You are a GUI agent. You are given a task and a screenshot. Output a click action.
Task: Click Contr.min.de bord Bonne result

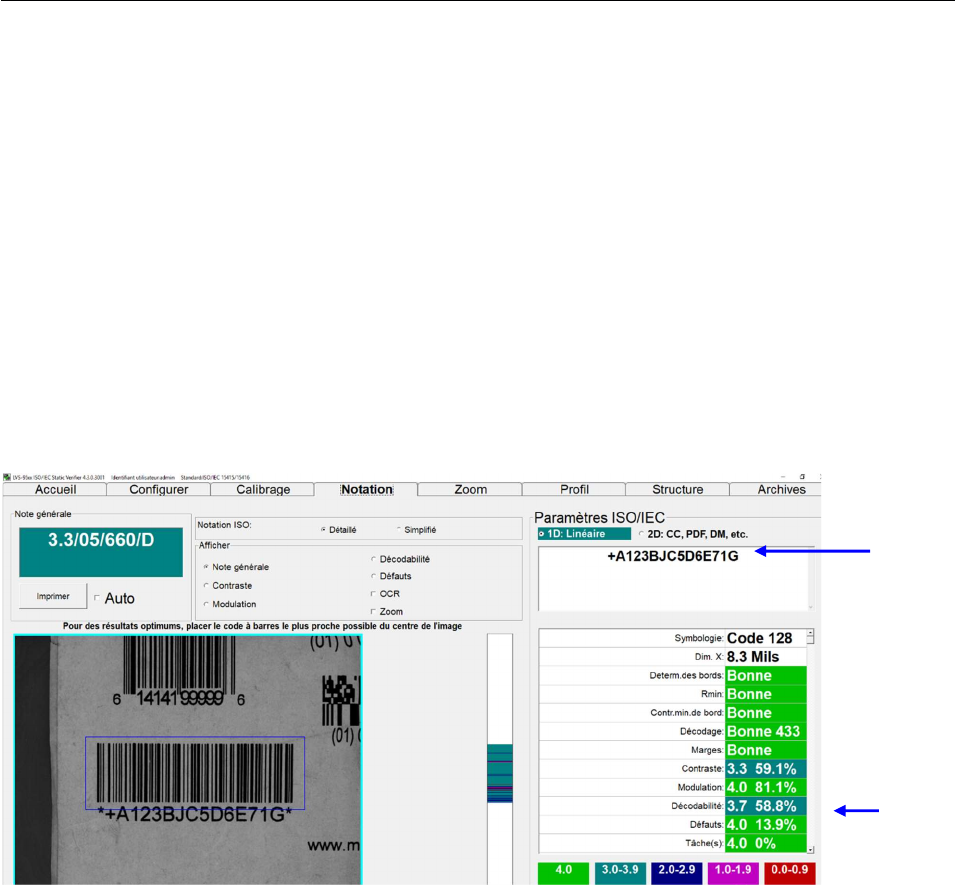pyautogui.click(x=765, y=713)
